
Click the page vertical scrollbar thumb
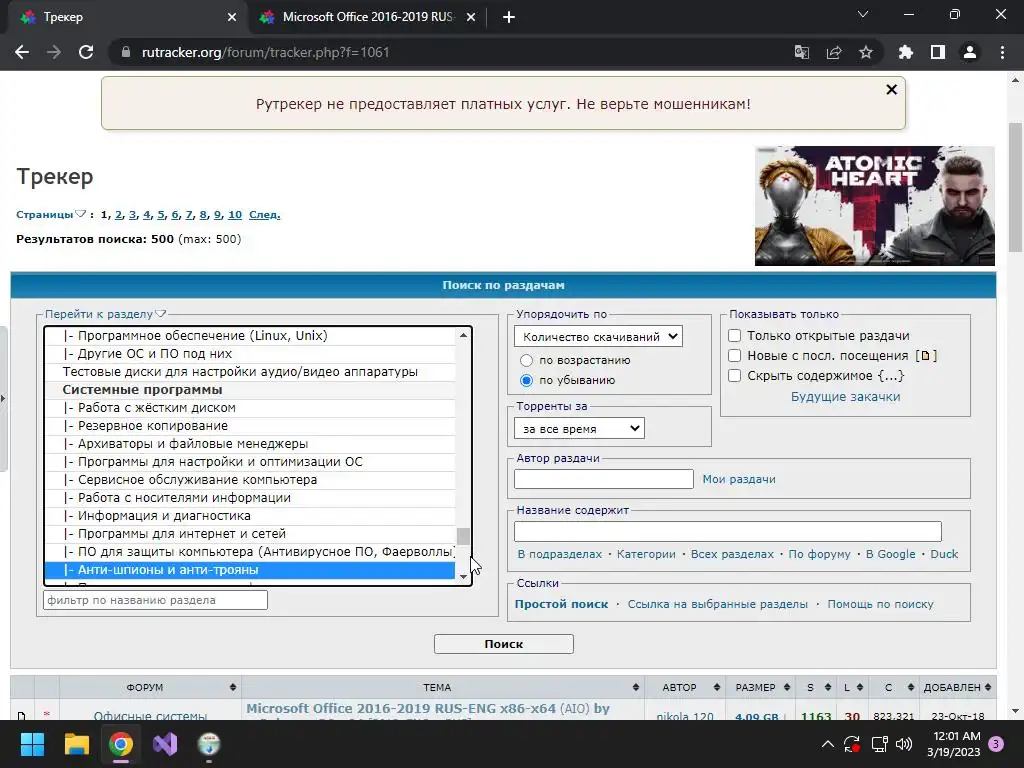[x=1016, y=187]
